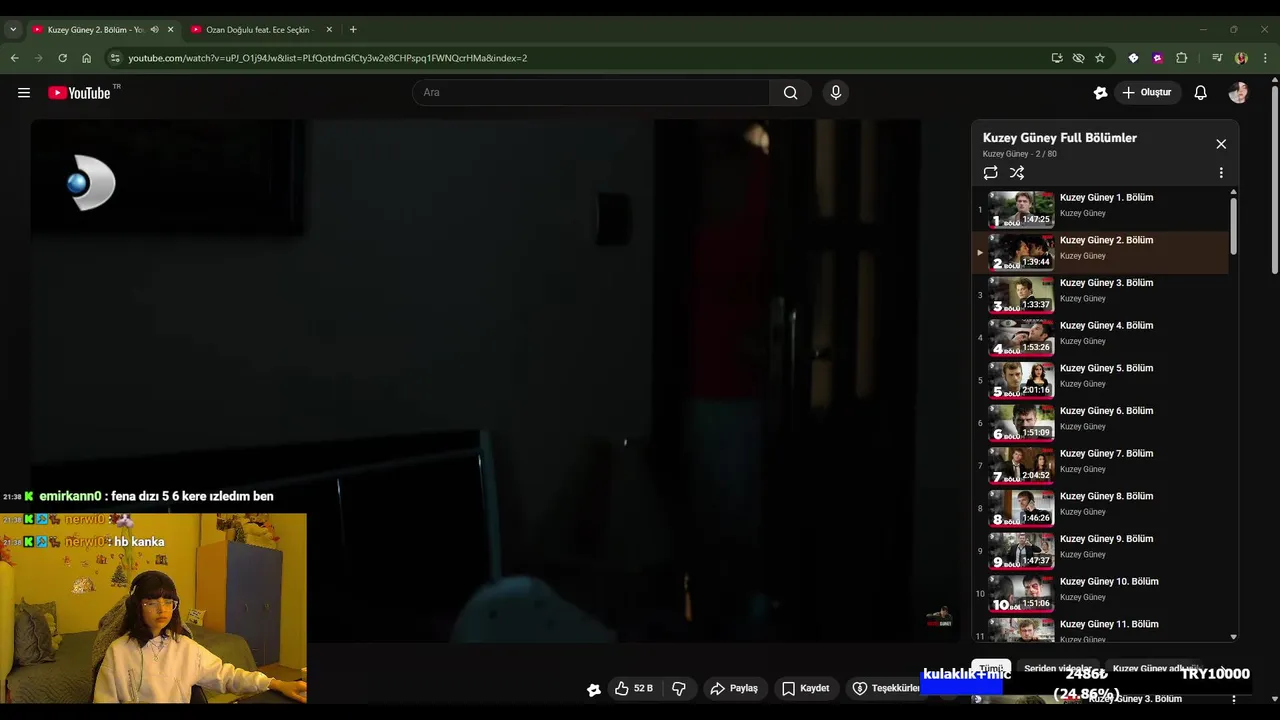
Task: Bookmark this page with the star
Action: tap(1100, 58)
